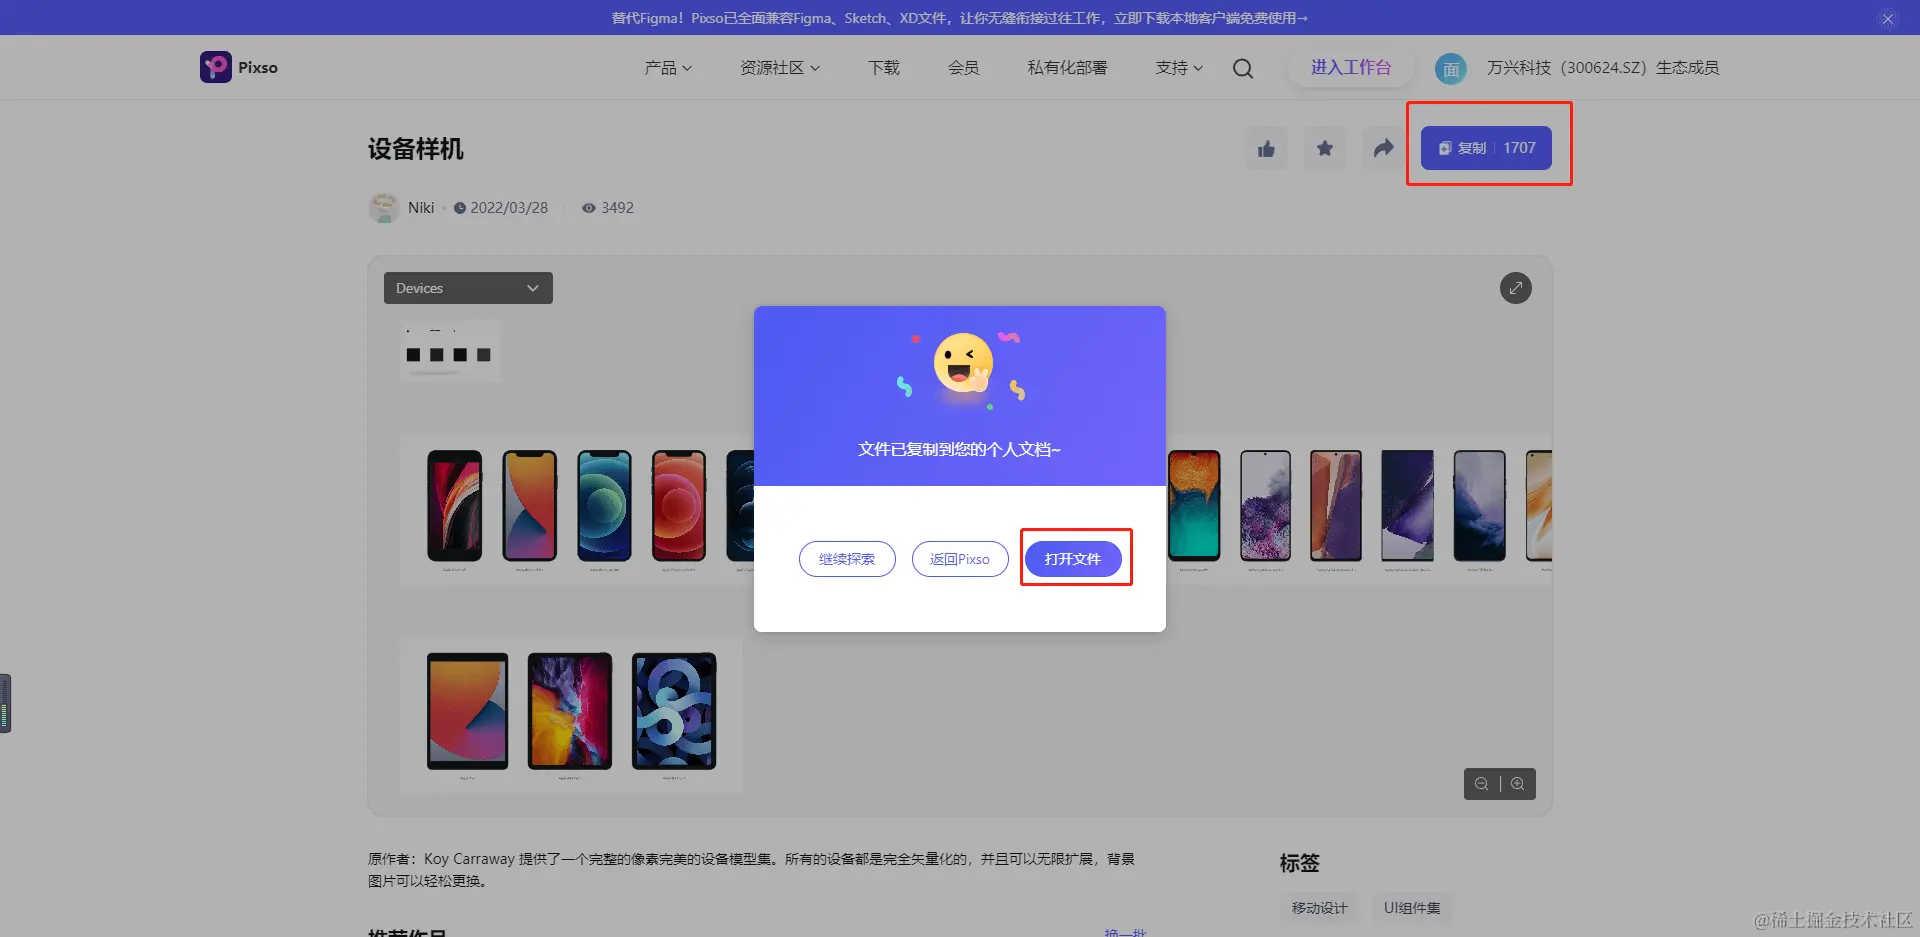This screenshot has height=937, width=1920.
Task: Click the 标签 heading
Action: point(1300,863)
